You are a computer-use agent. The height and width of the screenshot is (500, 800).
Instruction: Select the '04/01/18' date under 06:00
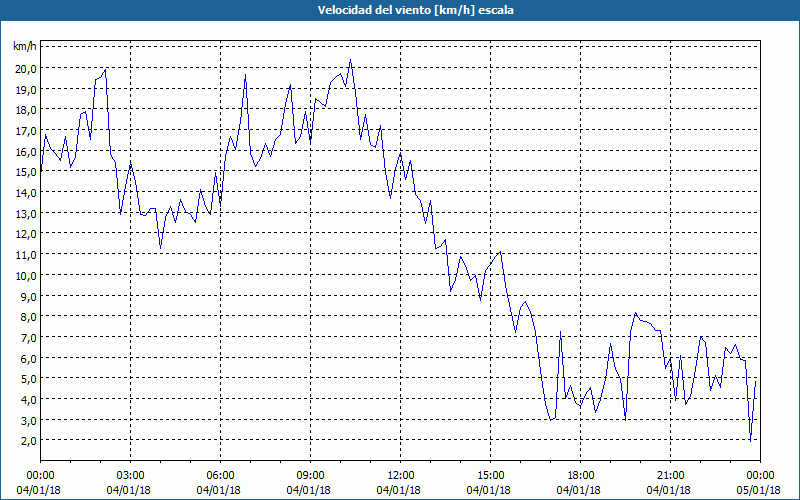[x=218, y=490]
